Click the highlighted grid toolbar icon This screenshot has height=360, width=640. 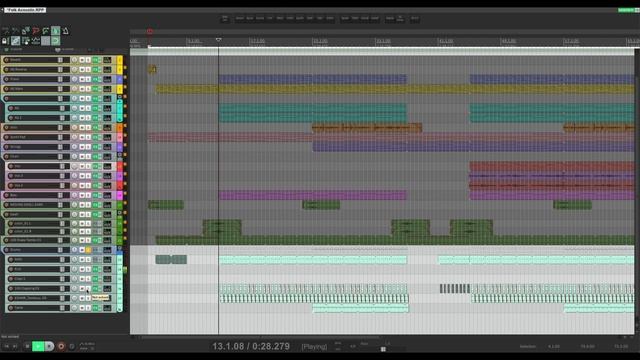click(x=45, y=41)
